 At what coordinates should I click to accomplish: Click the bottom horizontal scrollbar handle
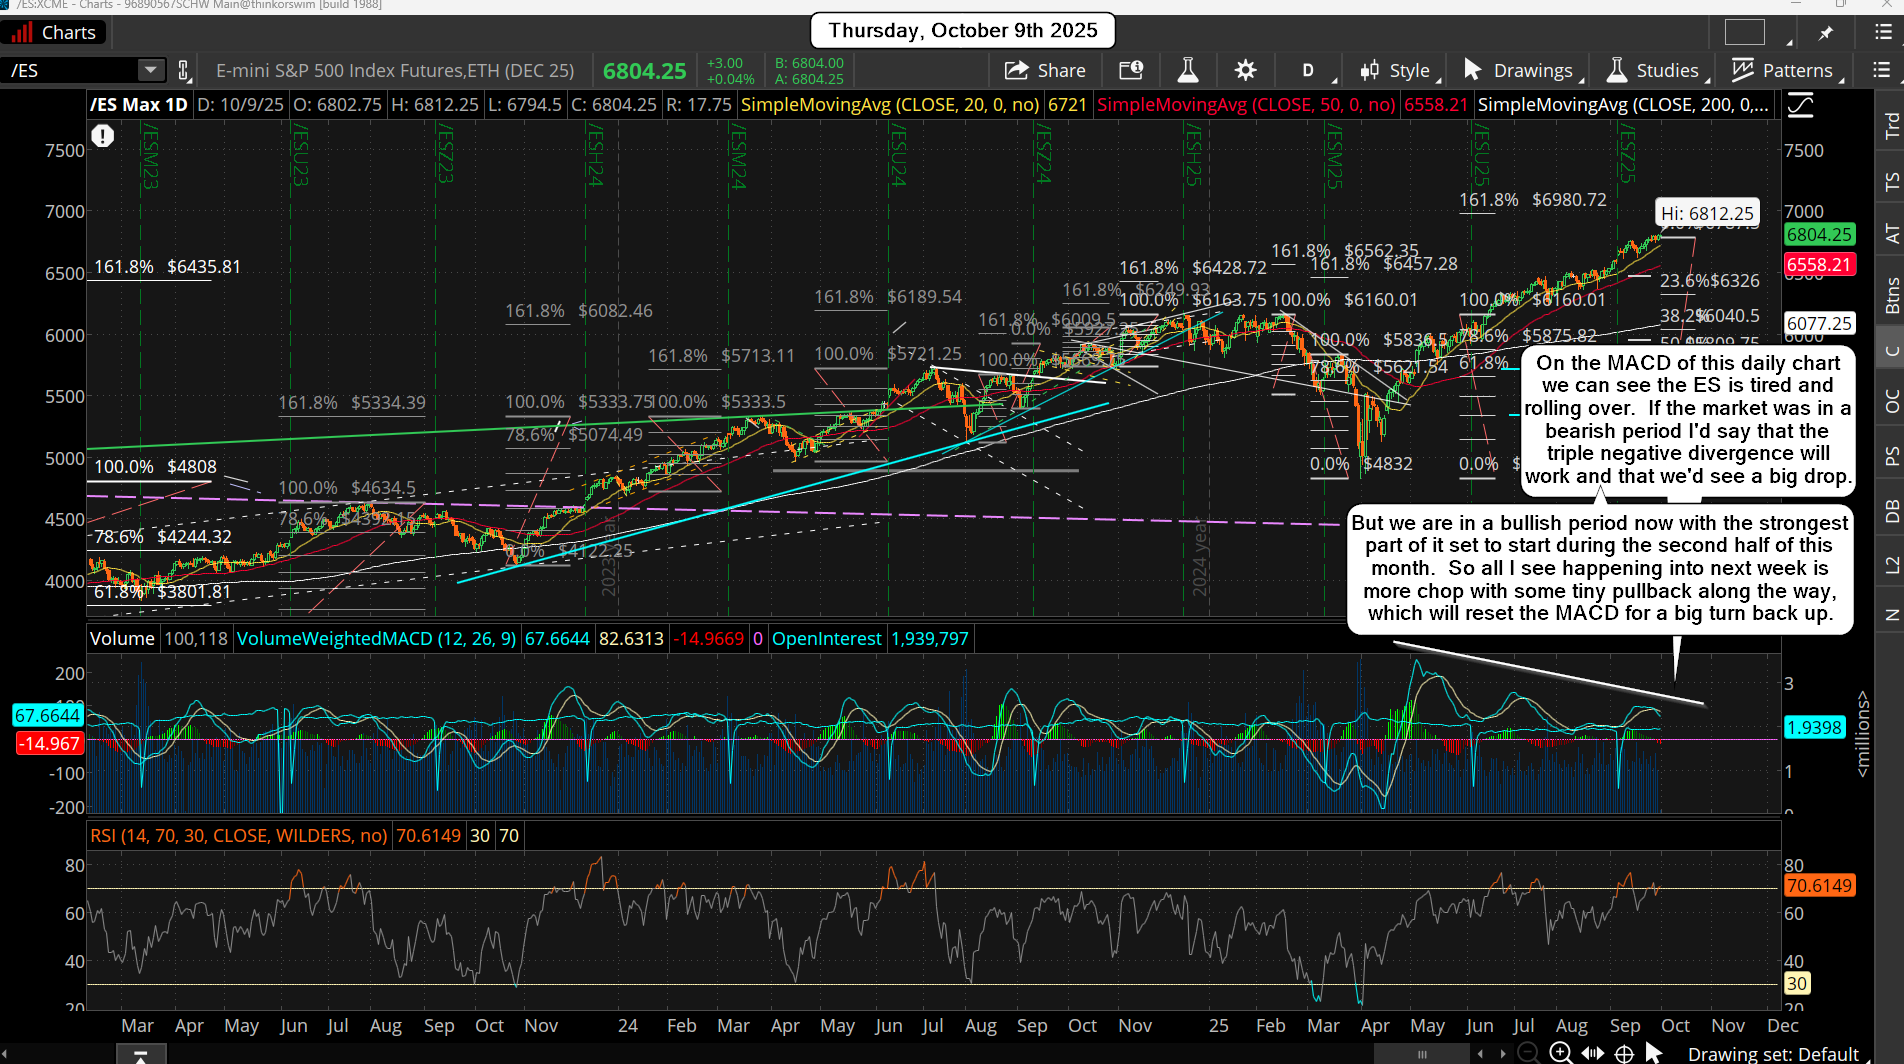[x=1422, y=1053]
